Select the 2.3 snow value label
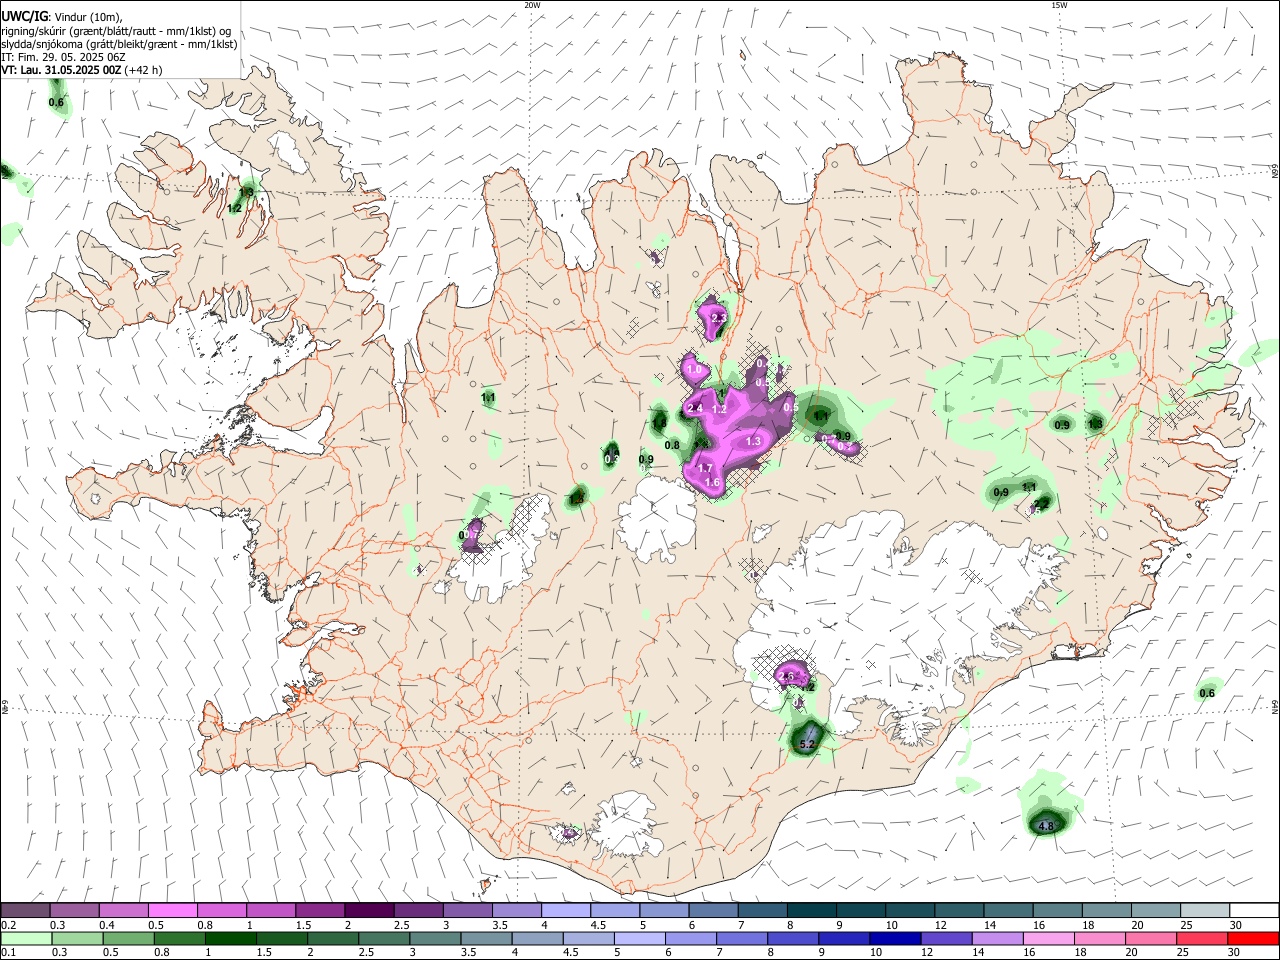 (717, 318)
